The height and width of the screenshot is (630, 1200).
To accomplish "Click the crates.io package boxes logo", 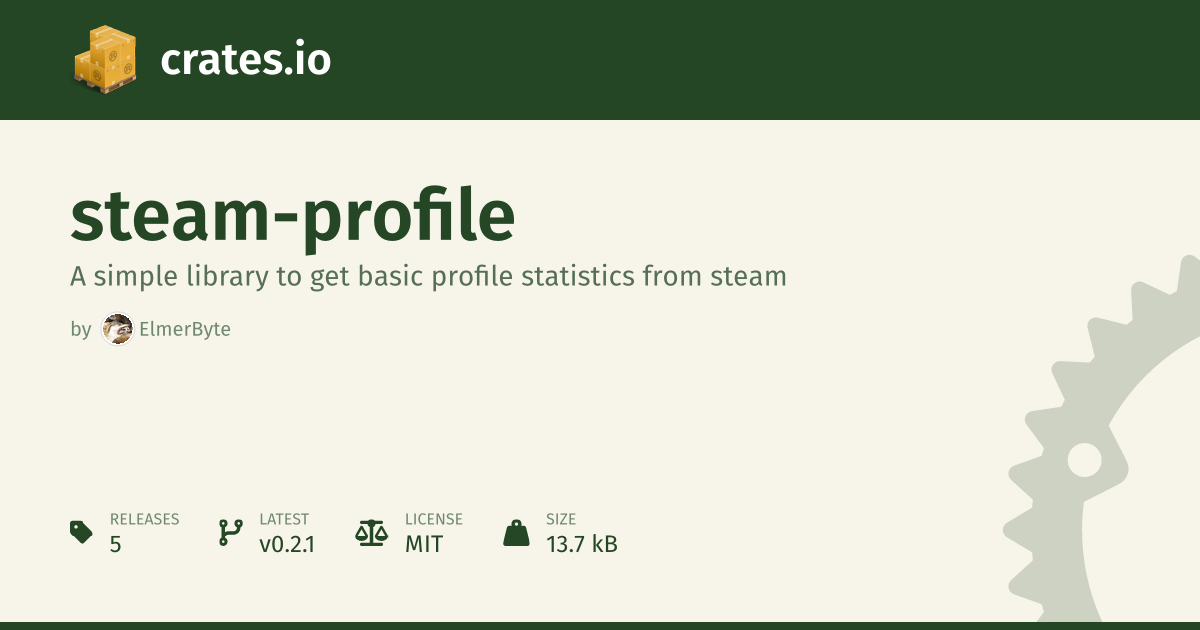I will tap(105, 59).
